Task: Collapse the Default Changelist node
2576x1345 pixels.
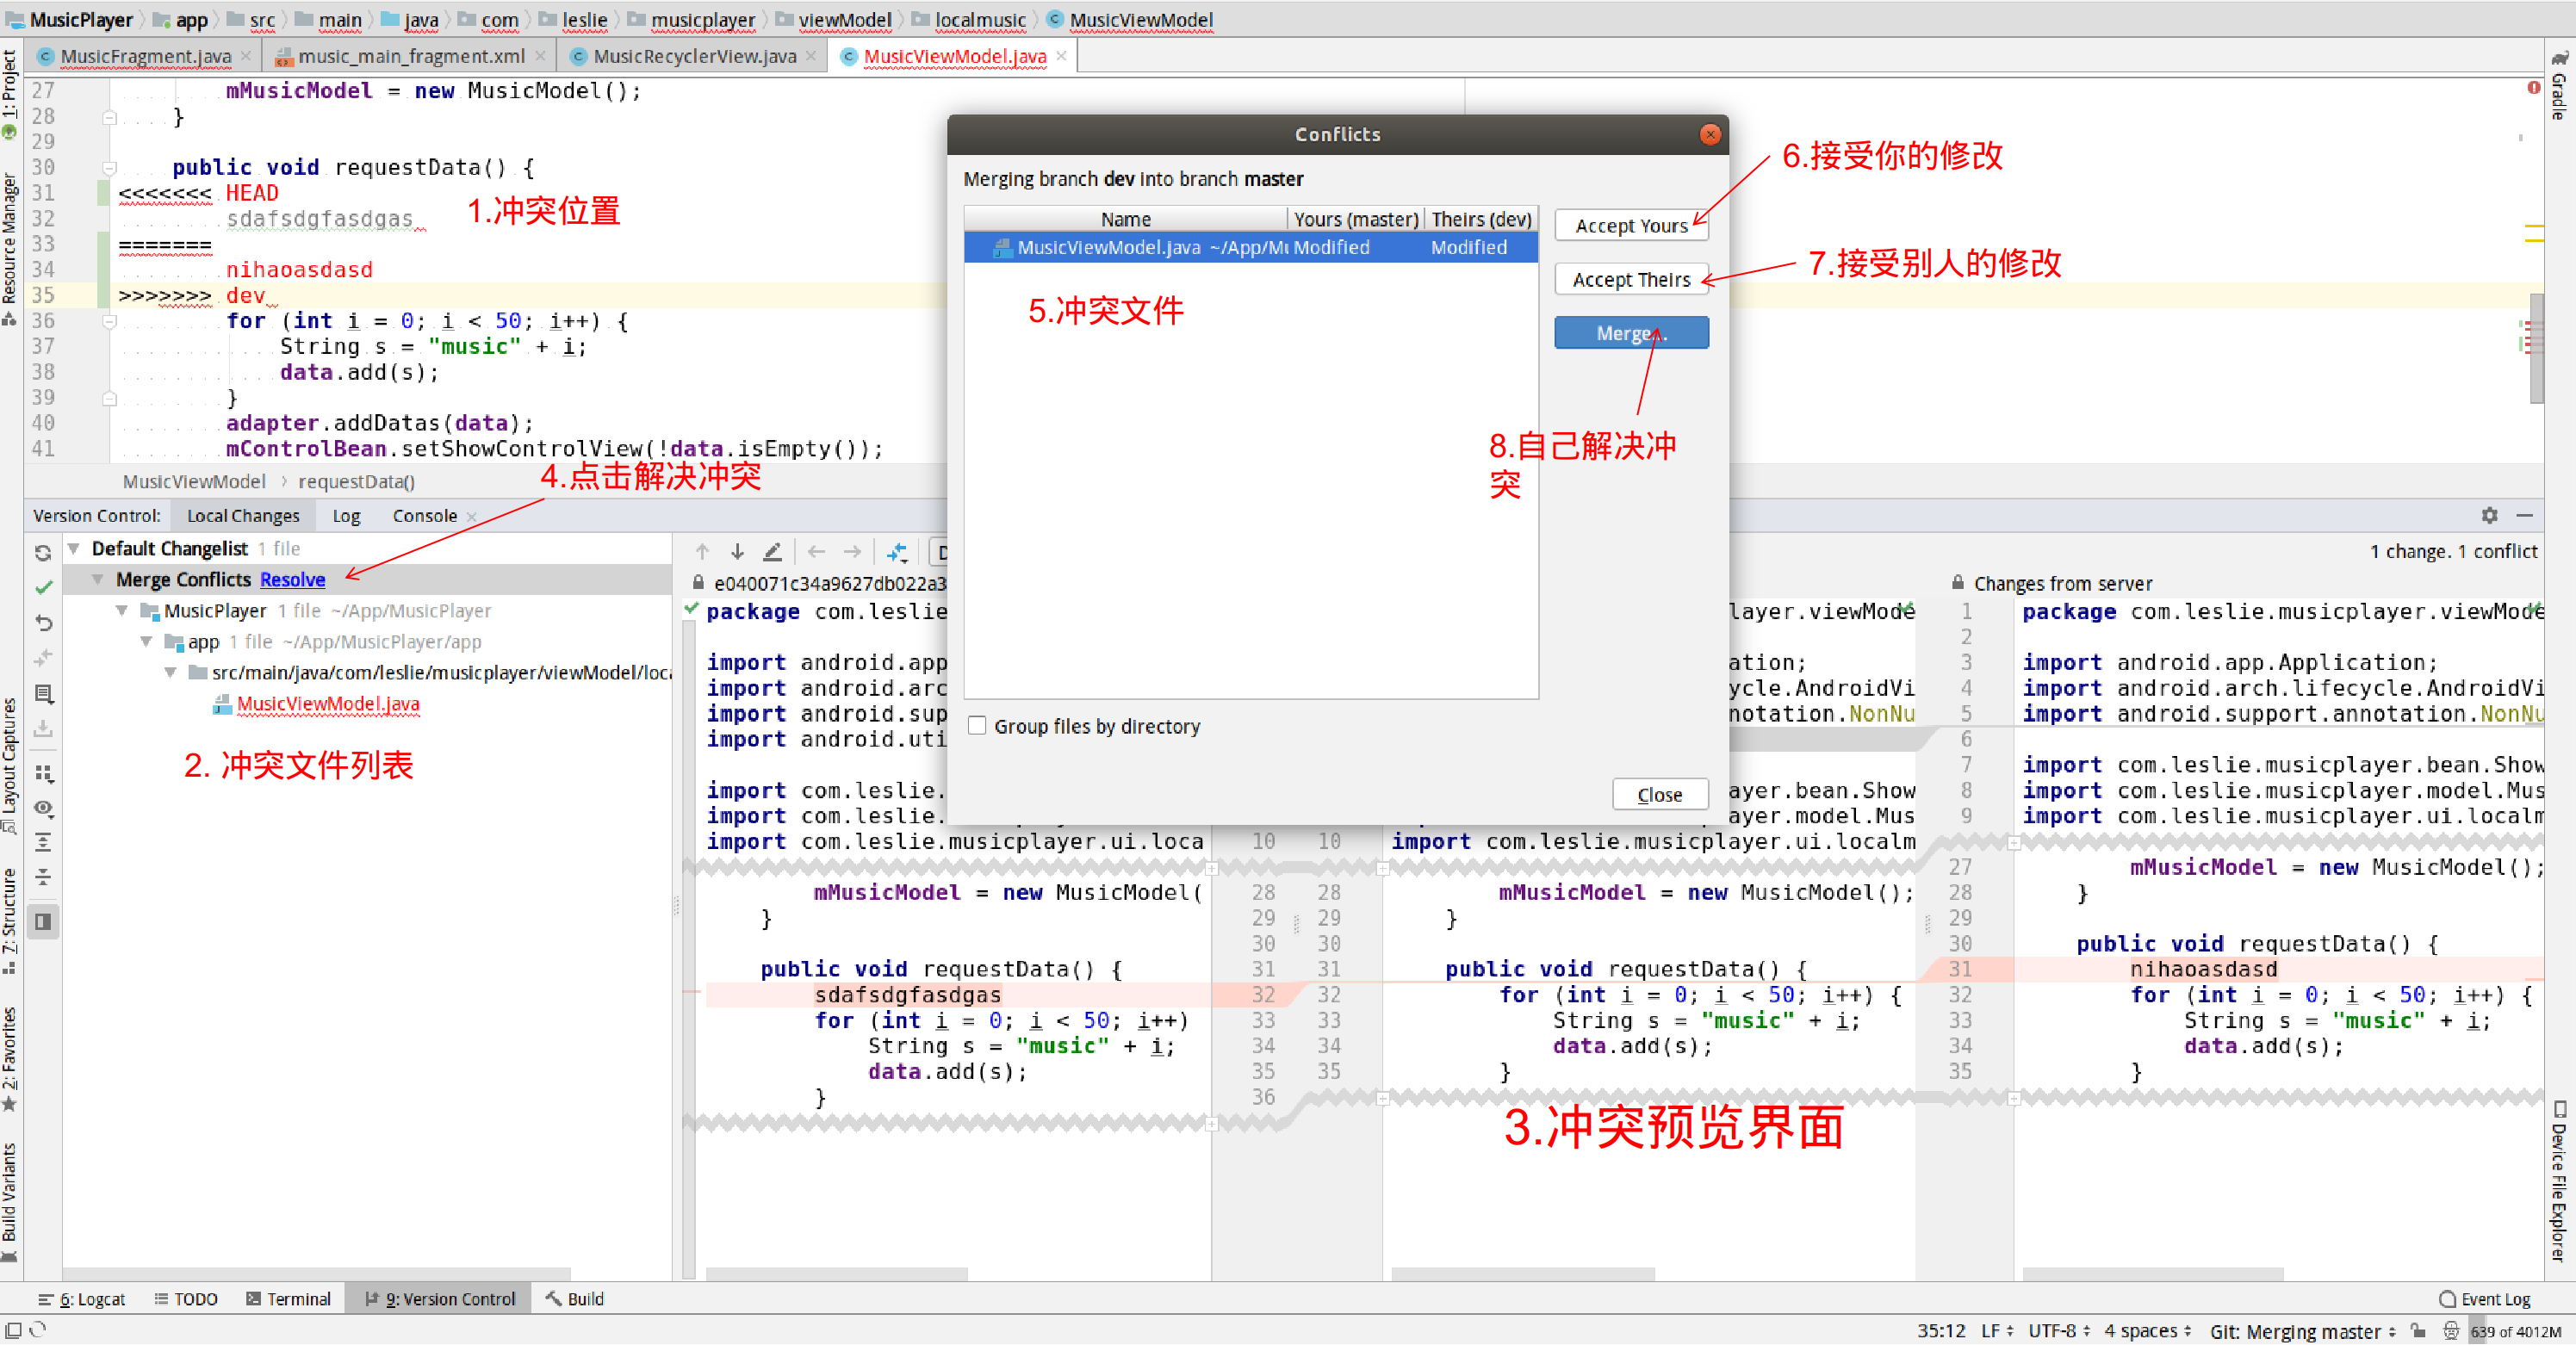Action: [74, 548]
